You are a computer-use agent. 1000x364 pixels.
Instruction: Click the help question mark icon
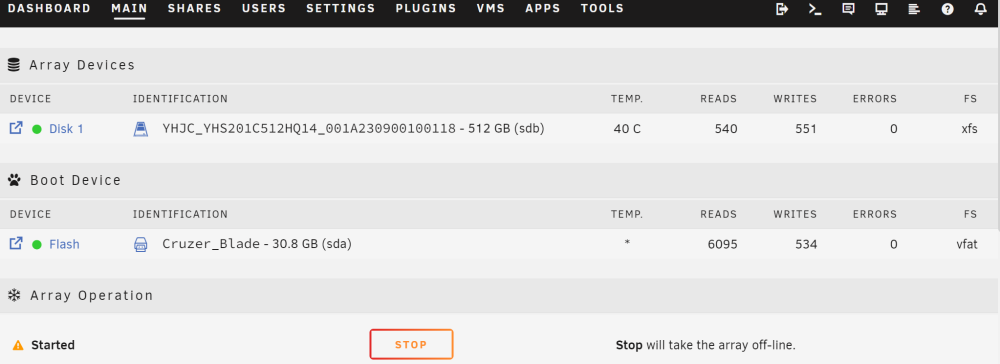(948, 9)
